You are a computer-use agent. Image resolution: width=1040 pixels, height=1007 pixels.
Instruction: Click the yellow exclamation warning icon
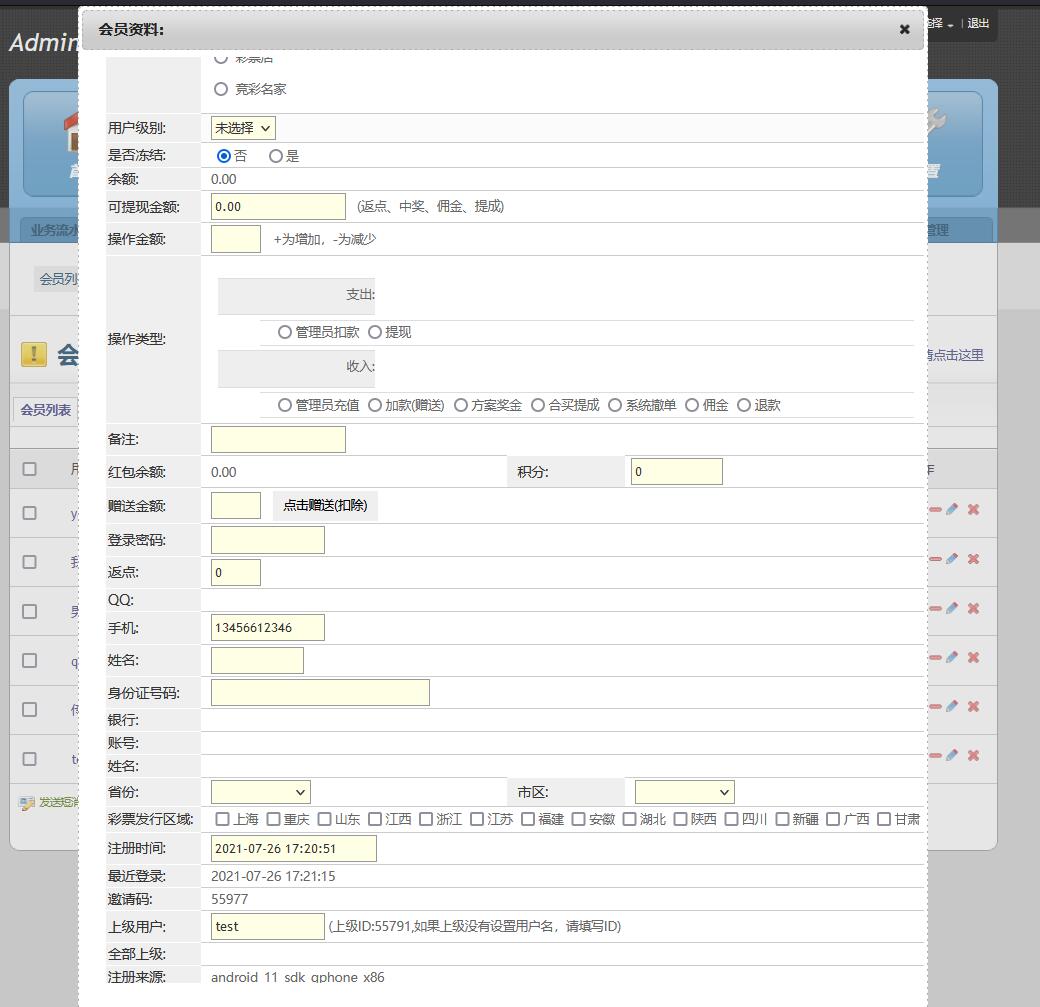pos(34,354)
